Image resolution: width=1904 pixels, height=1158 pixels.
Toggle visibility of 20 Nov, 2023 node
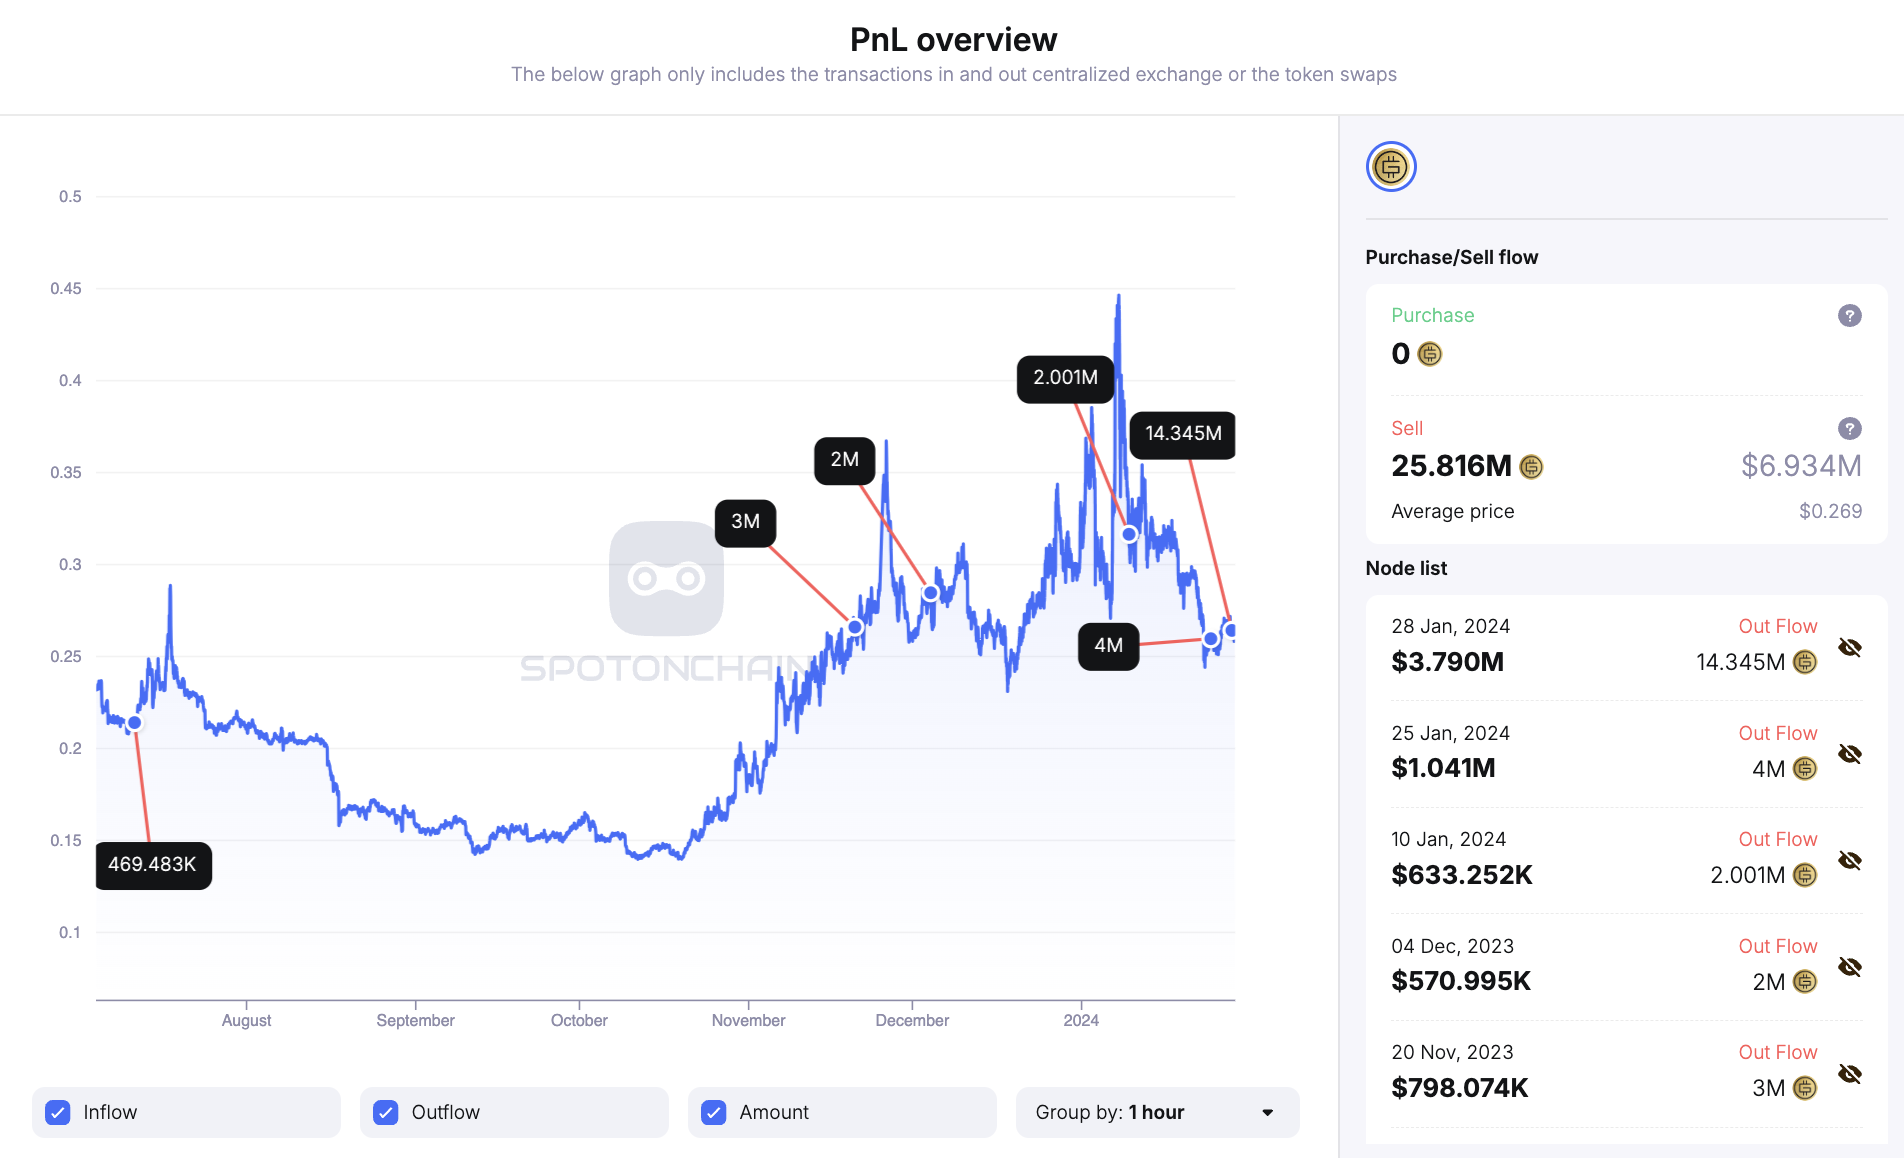pos(1849,1073)
